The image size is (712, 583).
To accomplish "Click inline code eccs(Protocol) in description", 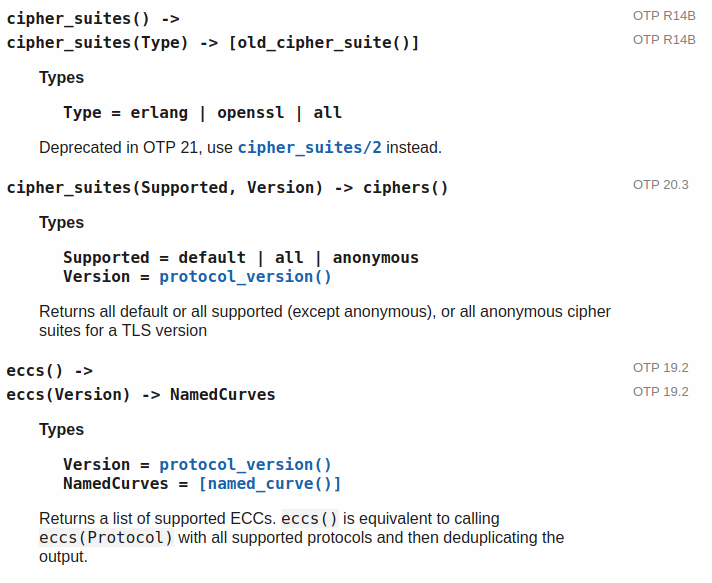I will pos(106,538).
